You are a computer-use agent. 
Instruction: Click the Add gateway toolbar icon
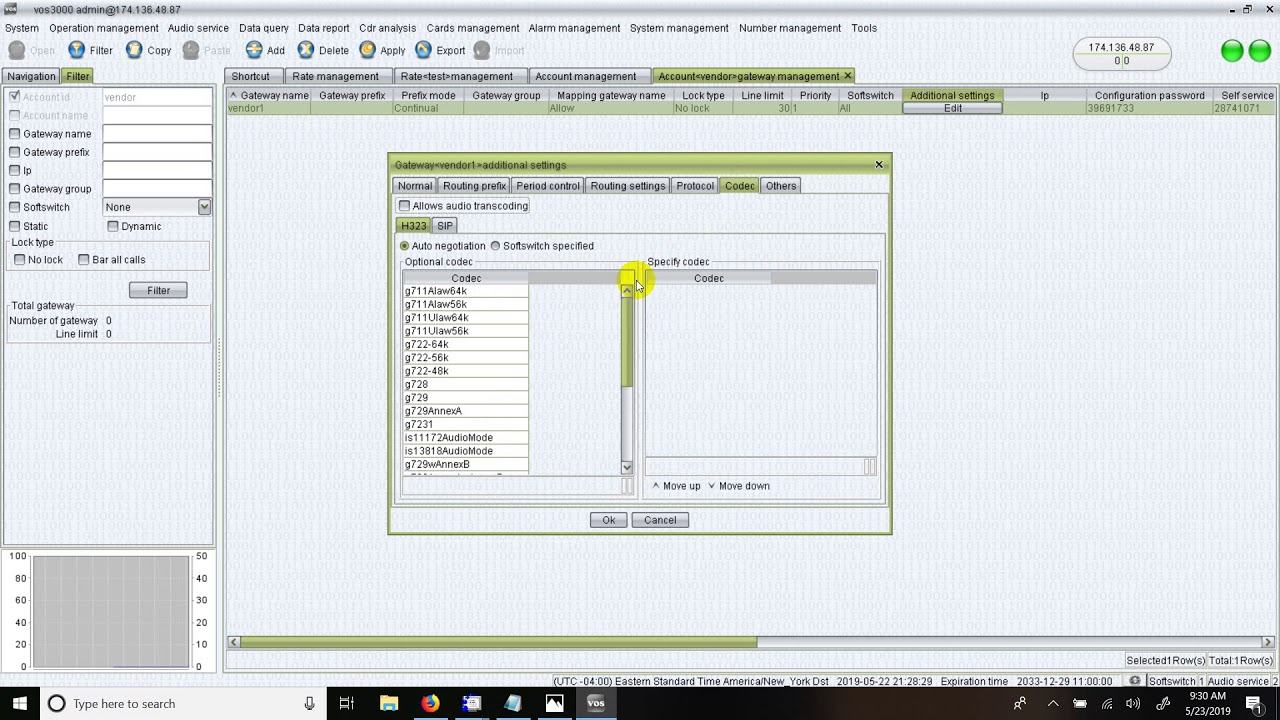point(254,50)
